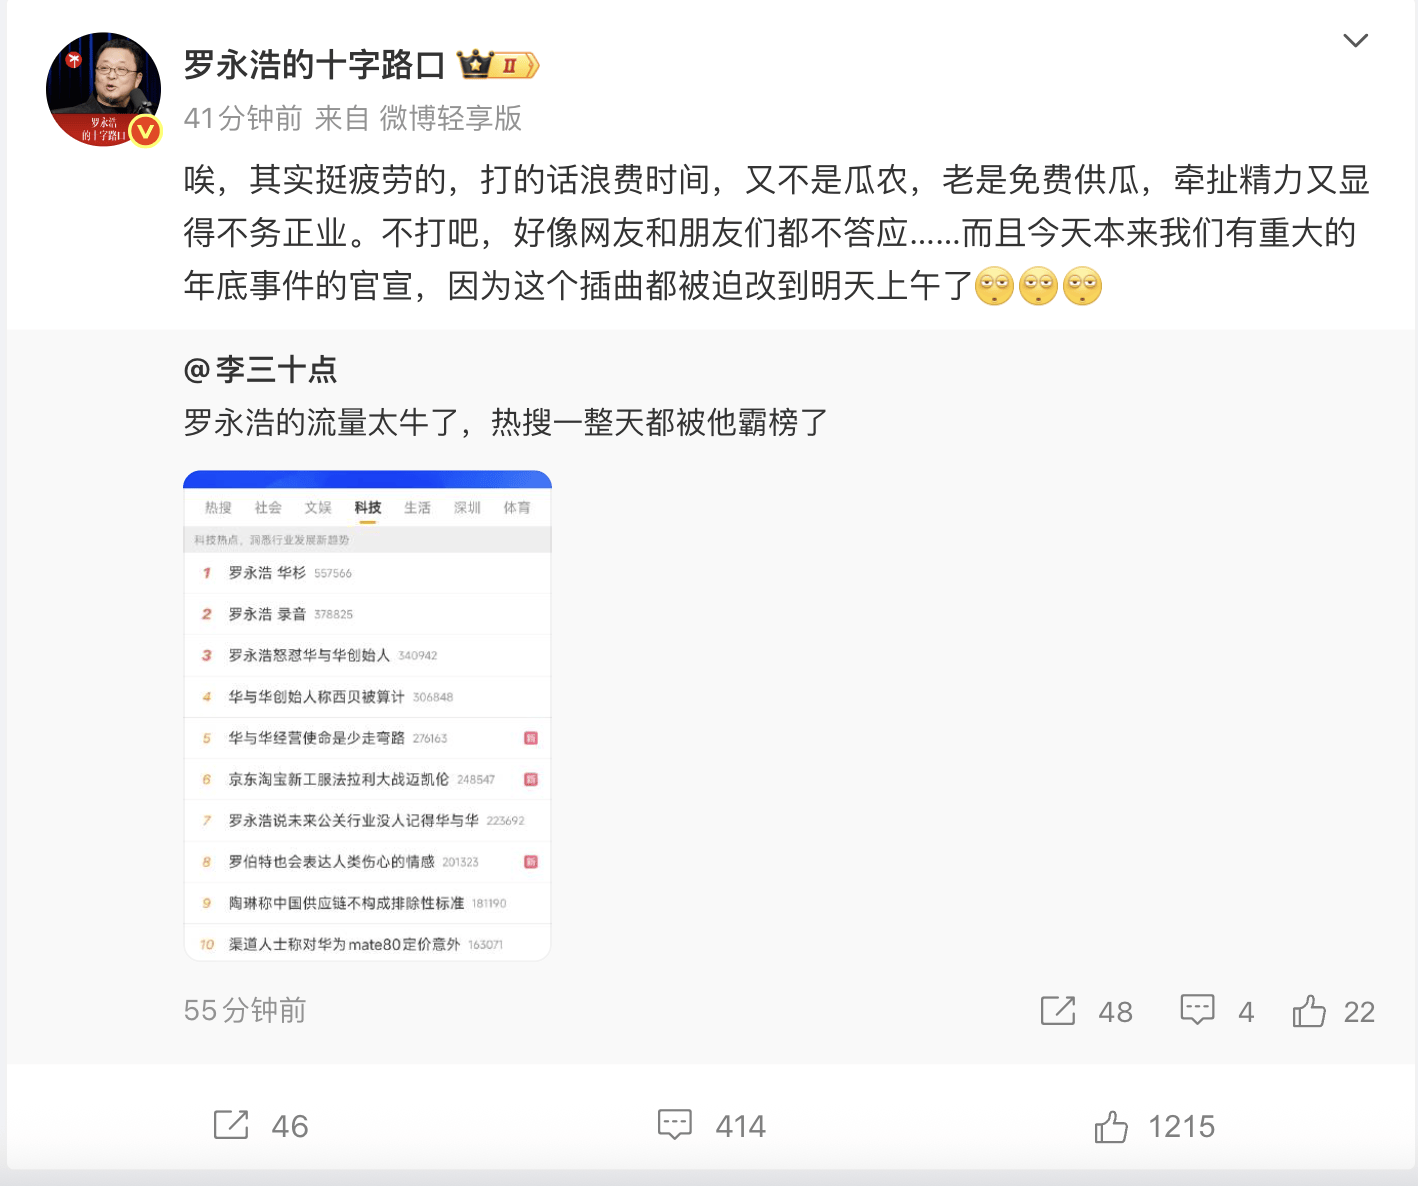
Task: Click the 48 repost count on quoted post
Action: pos(1115,1012)
